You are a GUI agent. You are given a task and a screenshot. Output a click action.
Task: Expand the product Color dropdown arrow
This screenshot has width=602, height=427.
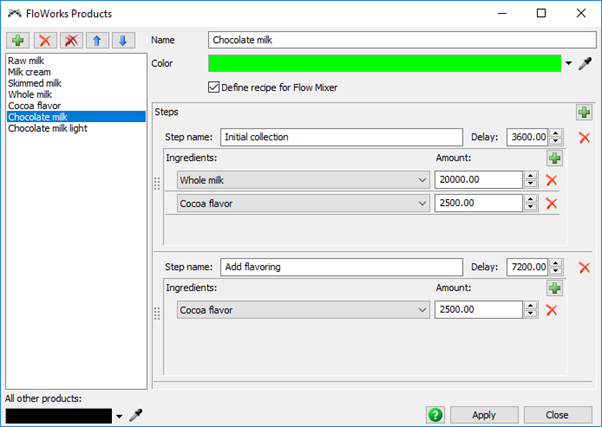[x=569, y=63]
